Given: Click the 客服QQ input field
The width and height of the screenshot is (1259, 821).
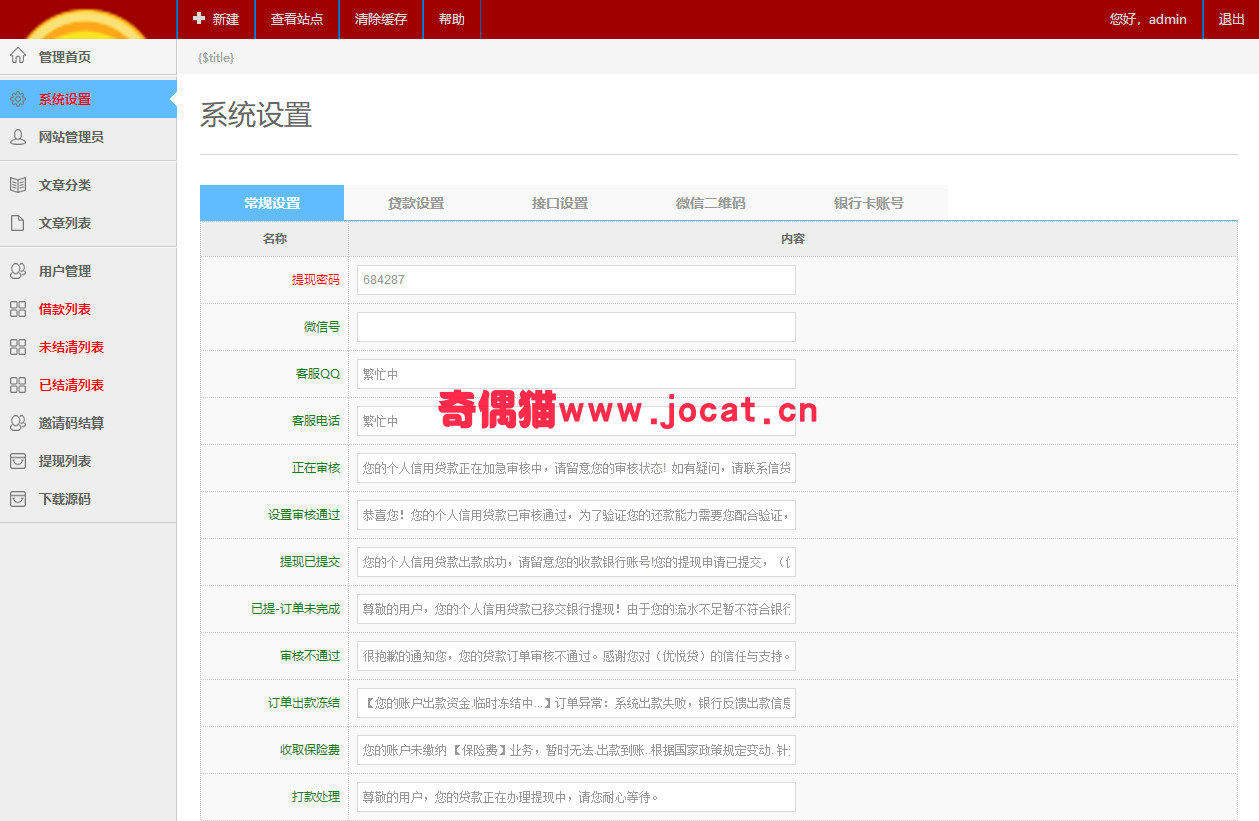Looking at the screenshot, I should [x=576, y=374].
